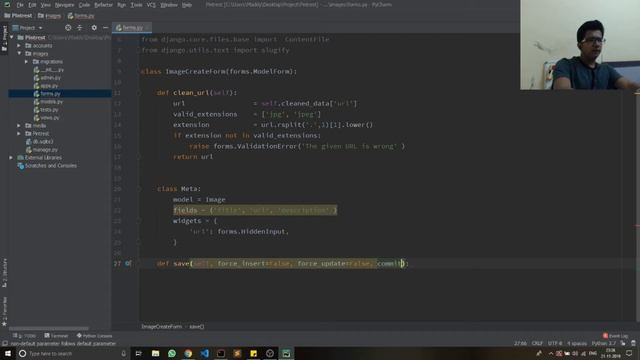Click the 4 spaces indent indicator
640x360 pixels.
(x=577, y=344)
